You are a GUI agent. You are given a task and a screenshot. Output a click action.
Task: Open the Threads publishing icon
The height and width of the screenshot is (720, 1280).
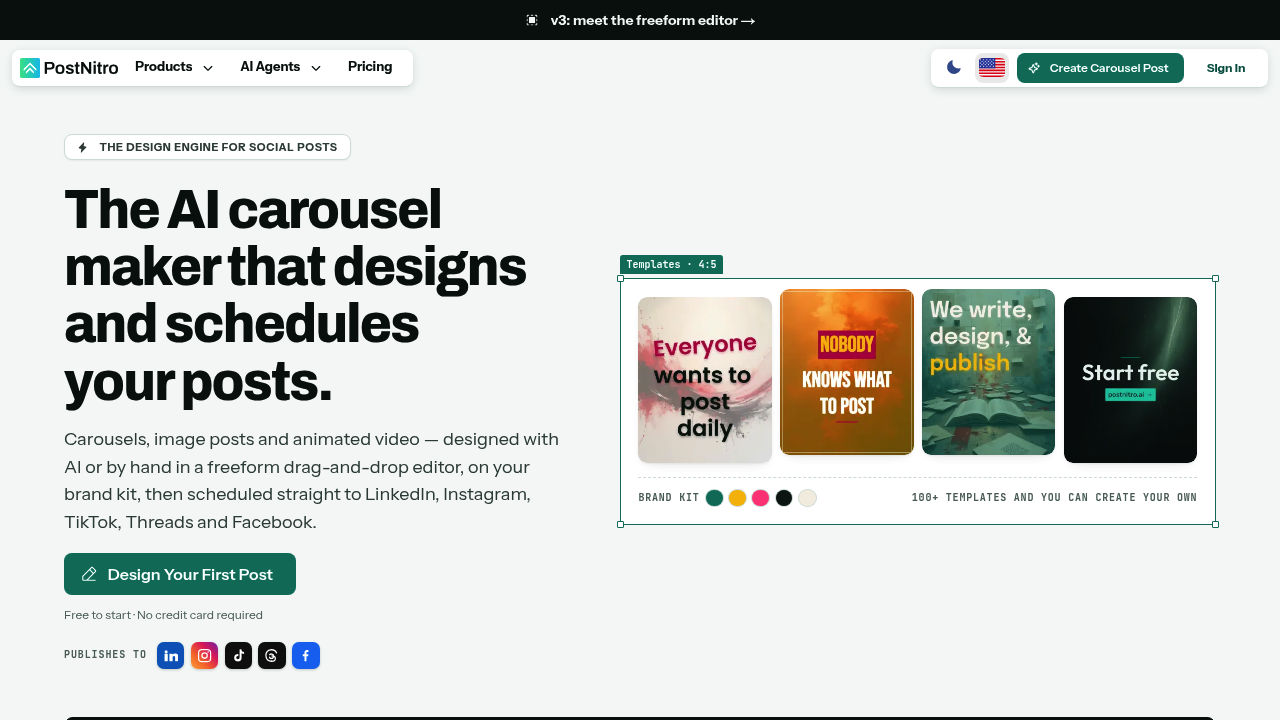tap(272, 656)
